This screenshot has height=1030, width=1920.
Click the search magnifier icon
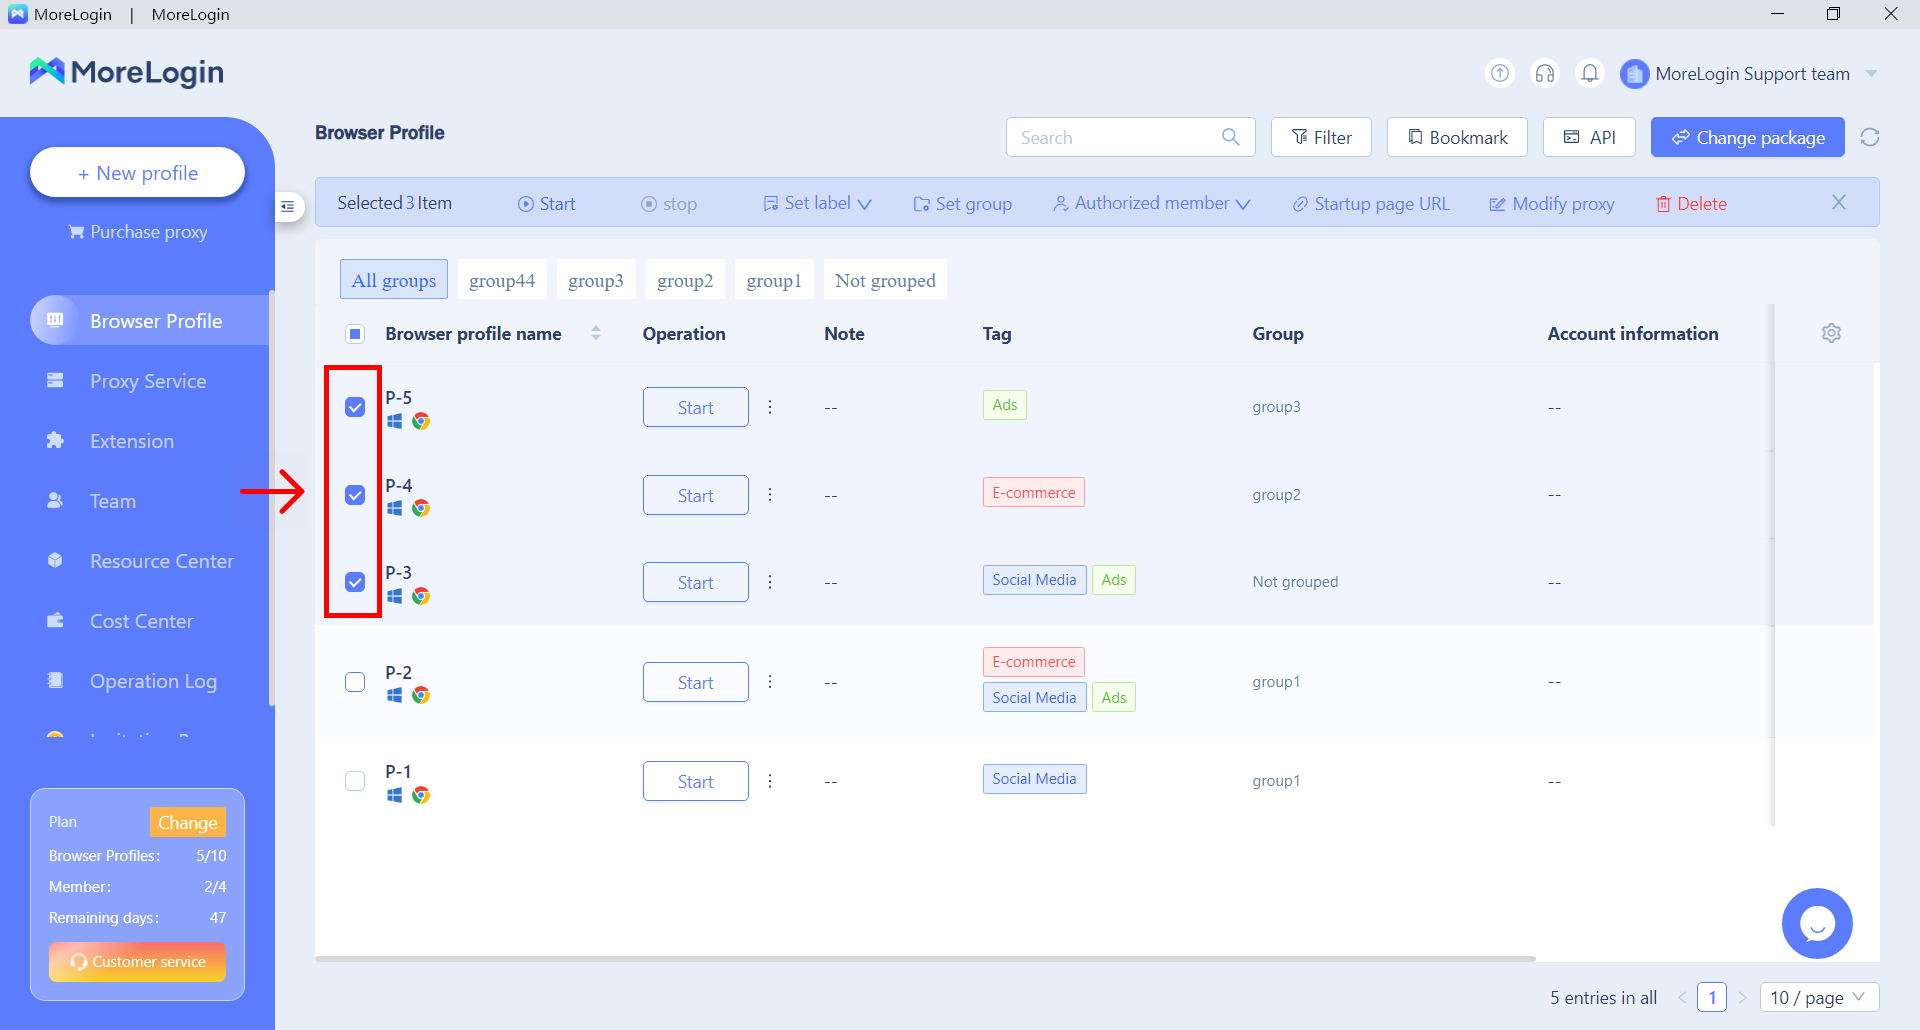[x=1230, y=137]
